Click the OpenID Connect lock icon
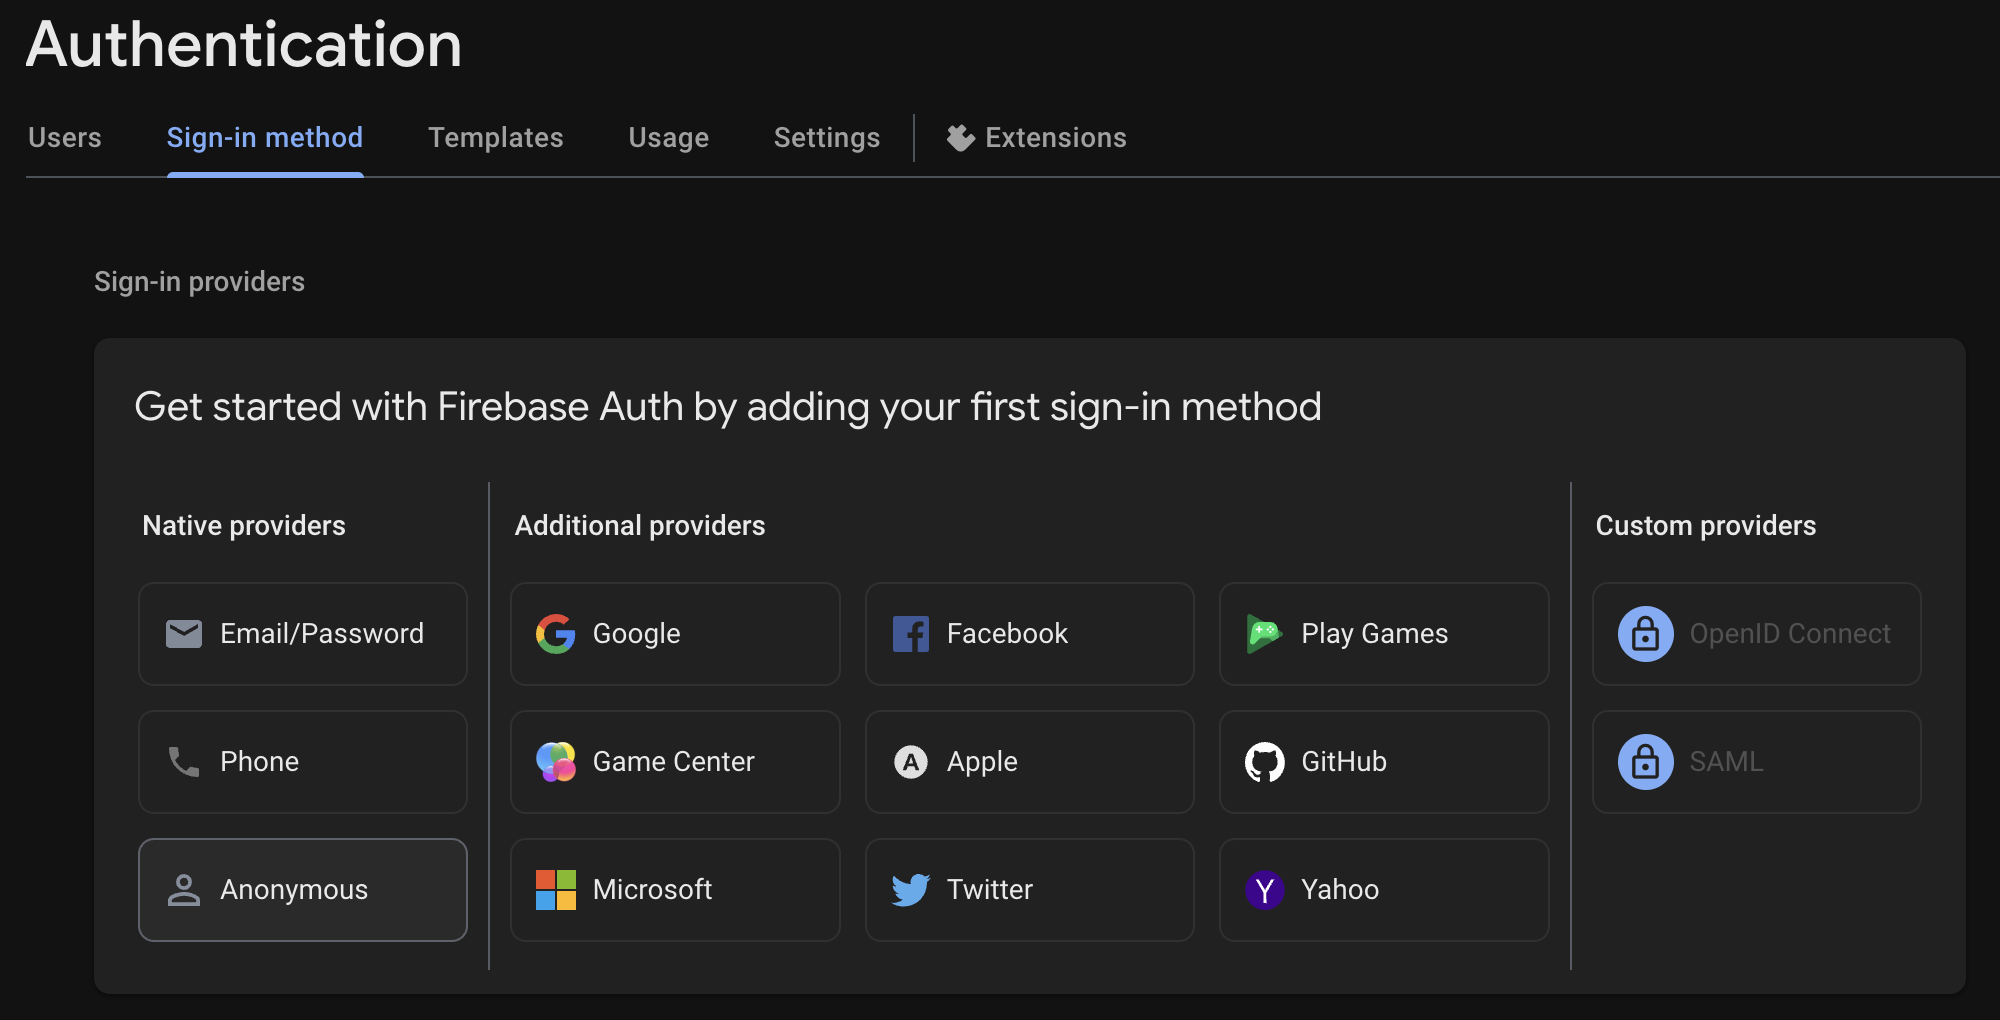Image resolution: width=2000 pixels, height=1020 pixels. click(x=1646, y=633)
